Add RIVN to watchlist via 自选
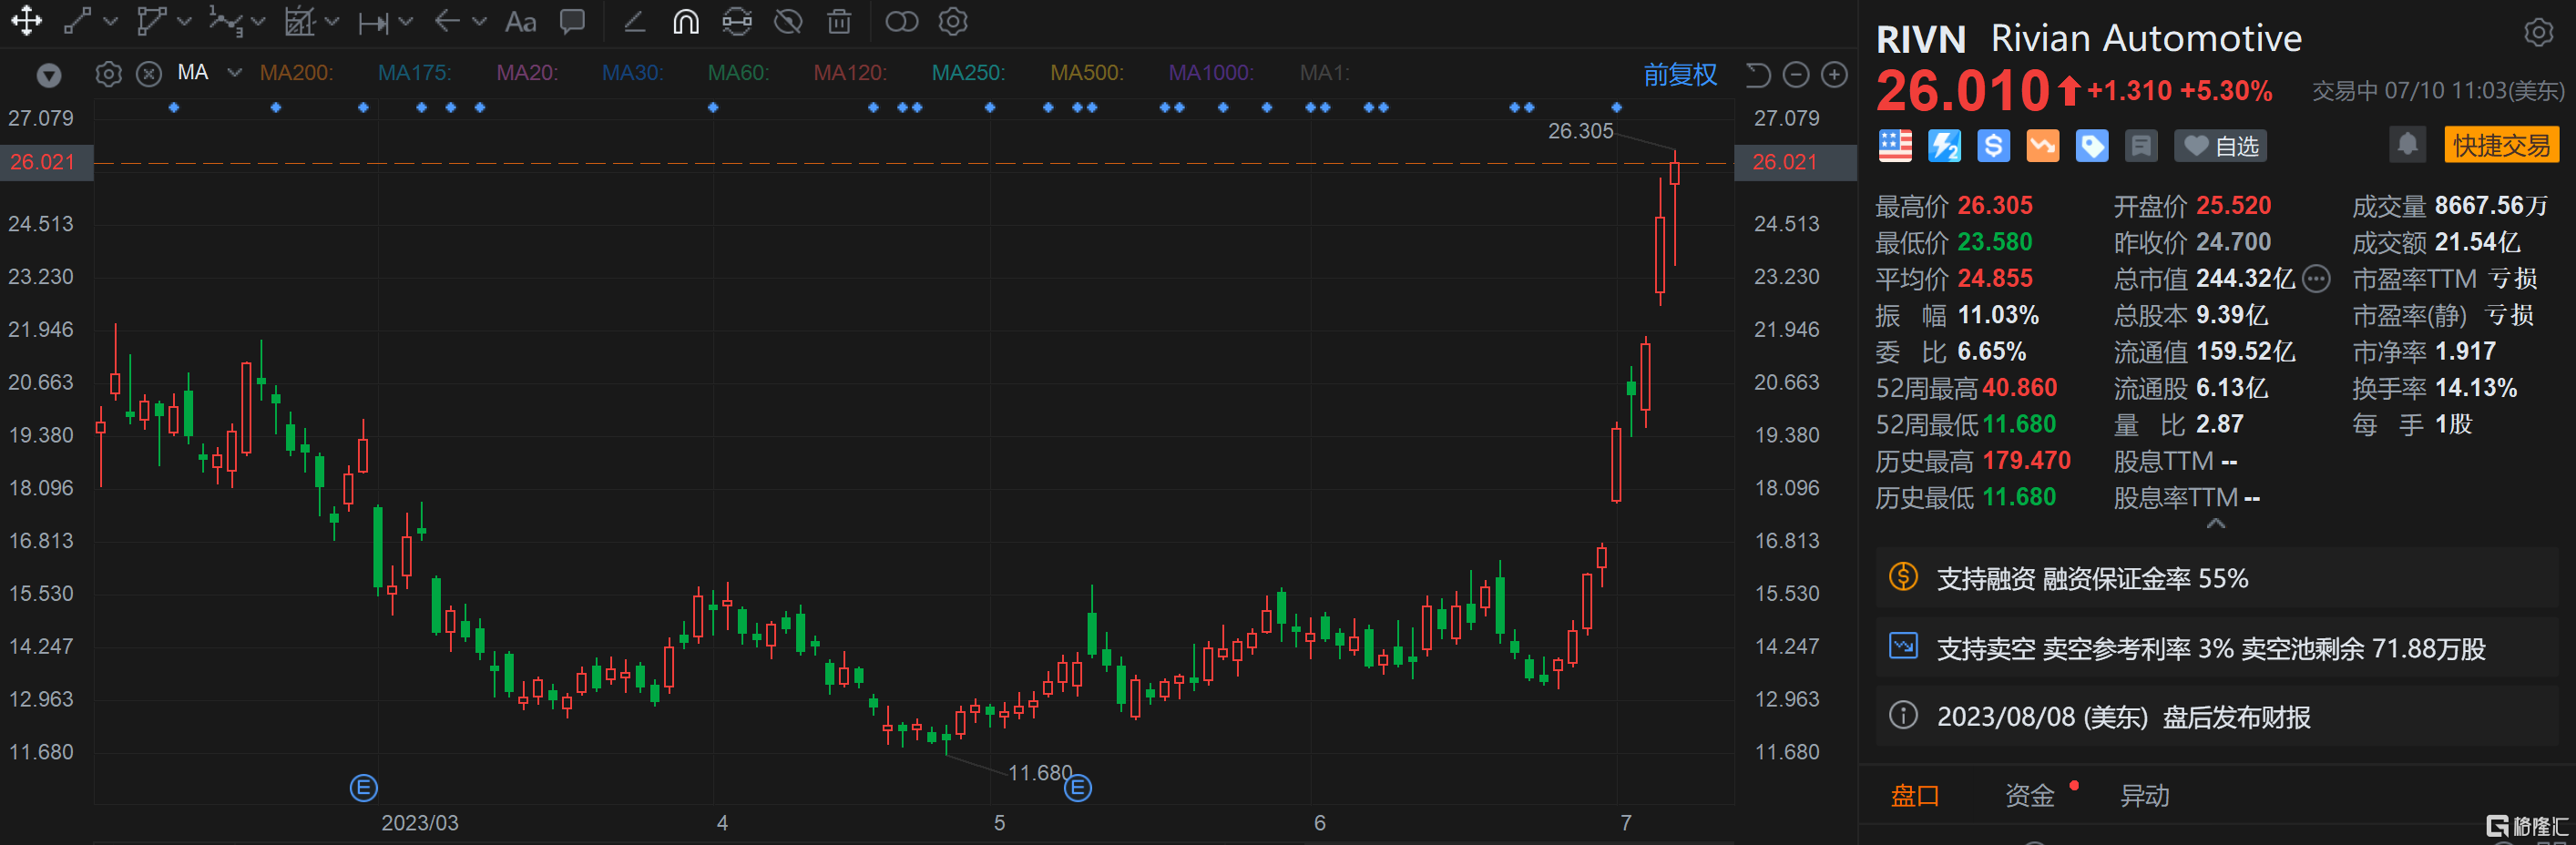This screenshot has height=845, width=2576. point(2220,146)
